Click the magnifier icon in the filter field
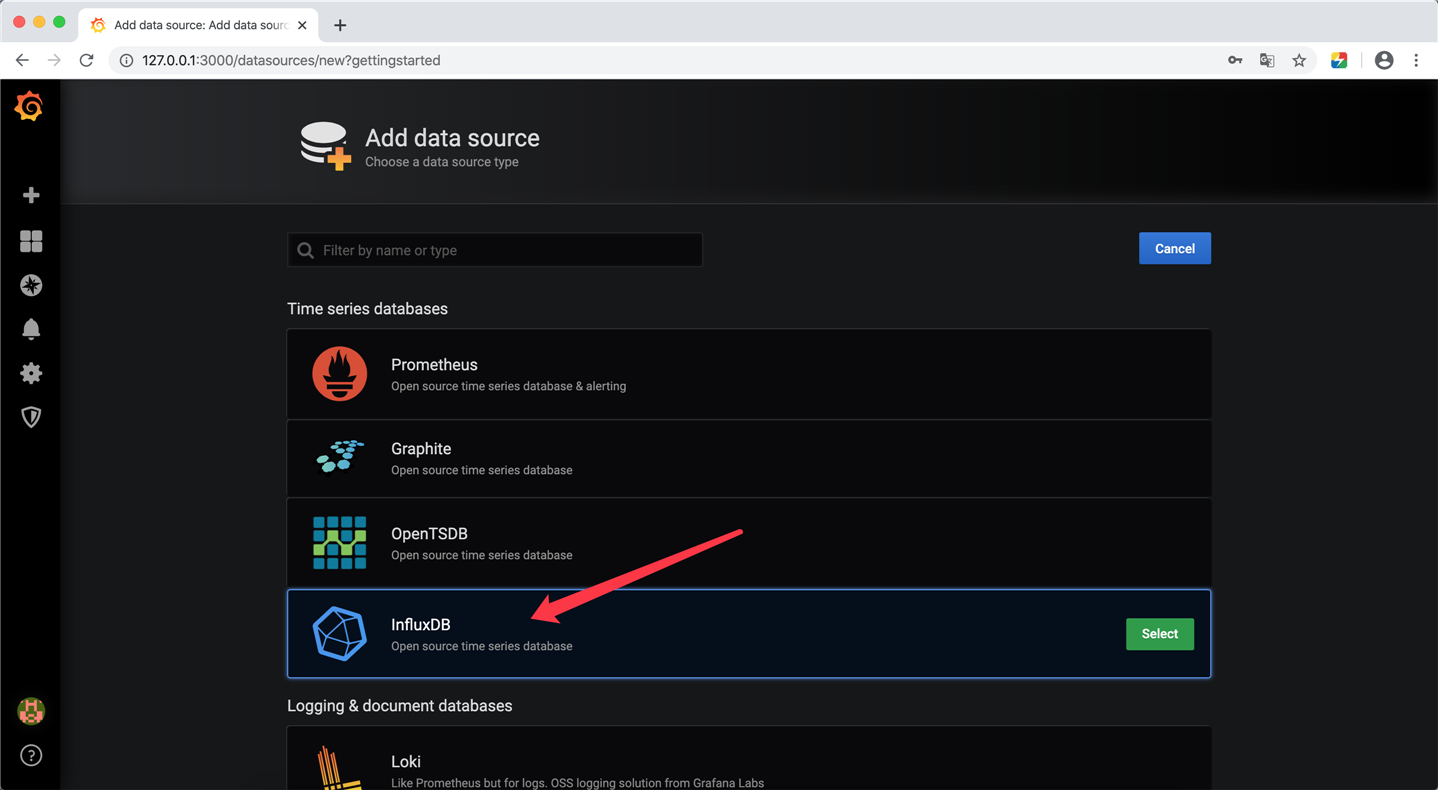Viewport: 1438px width, 790px height. 306,250
